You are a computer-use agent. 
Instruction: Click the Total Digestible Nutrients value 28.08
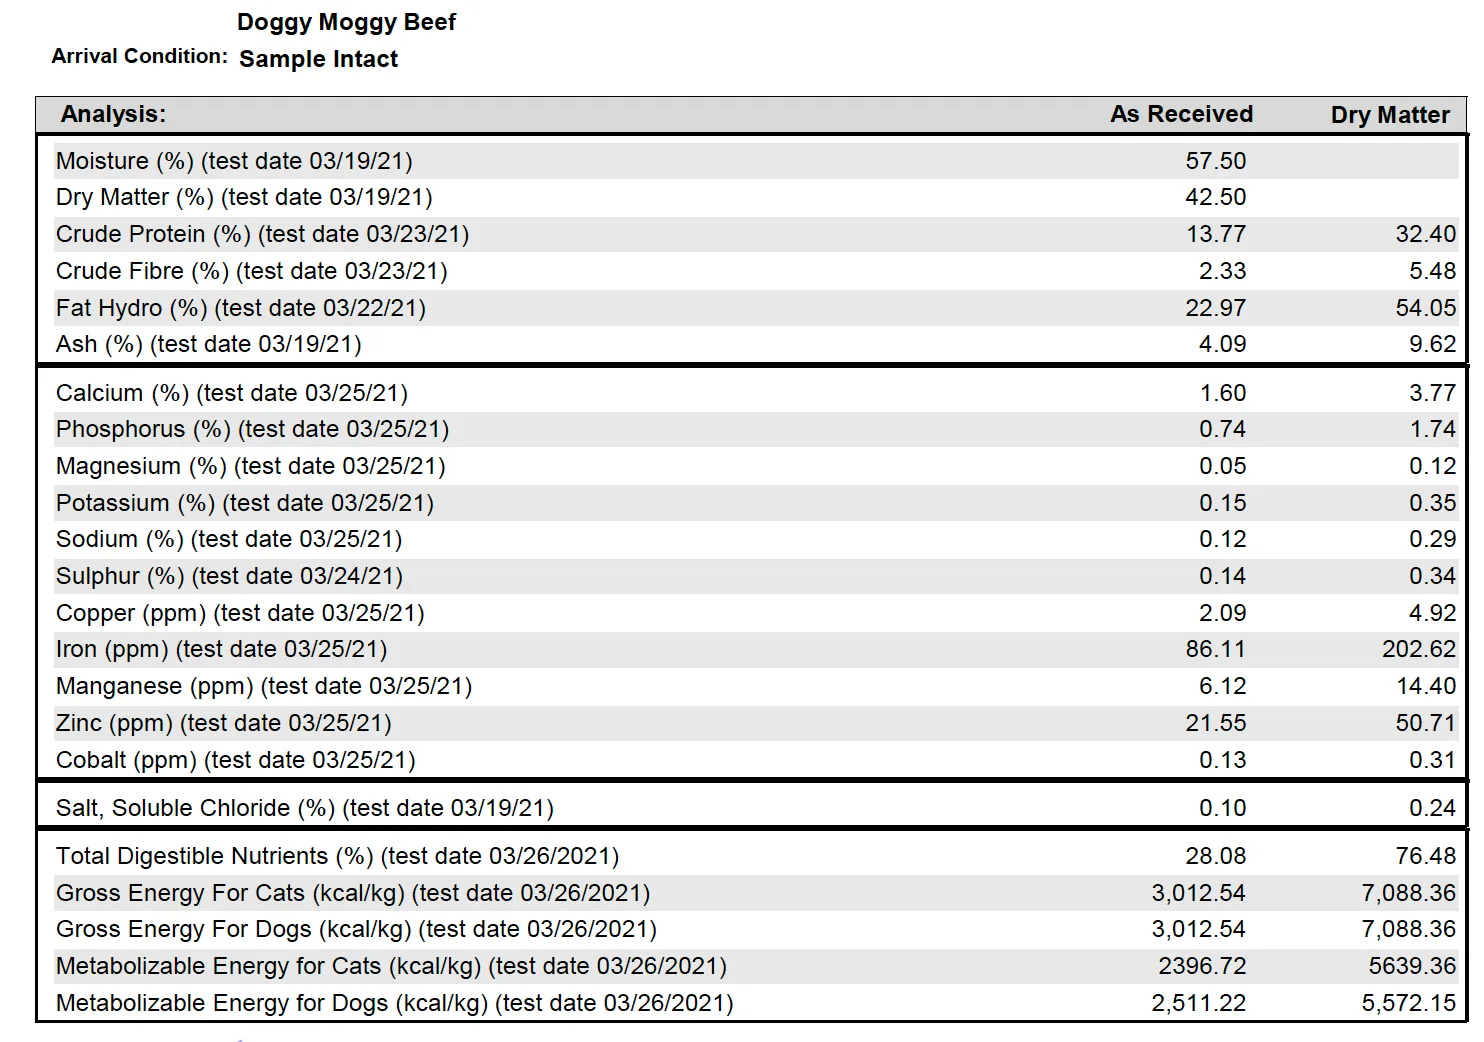1216,856
